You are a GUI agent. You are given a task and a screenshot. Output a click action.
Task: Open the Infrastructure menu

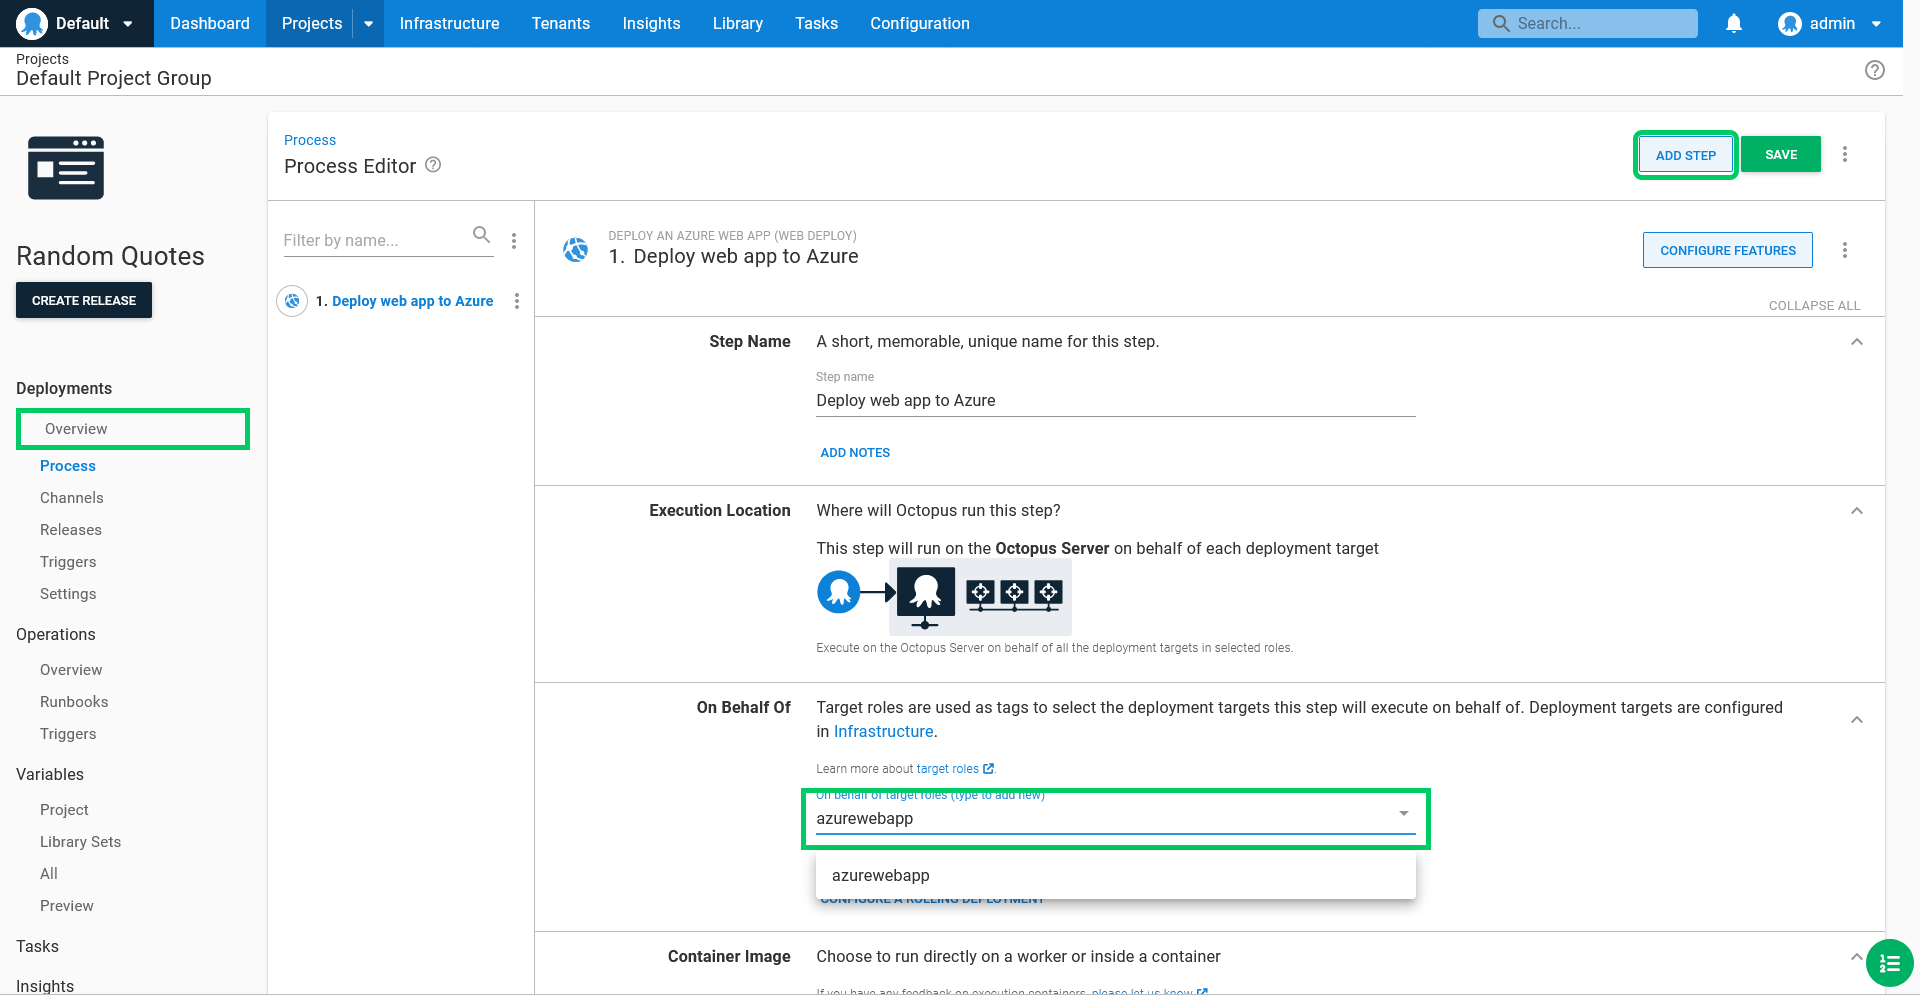[449, 23]
